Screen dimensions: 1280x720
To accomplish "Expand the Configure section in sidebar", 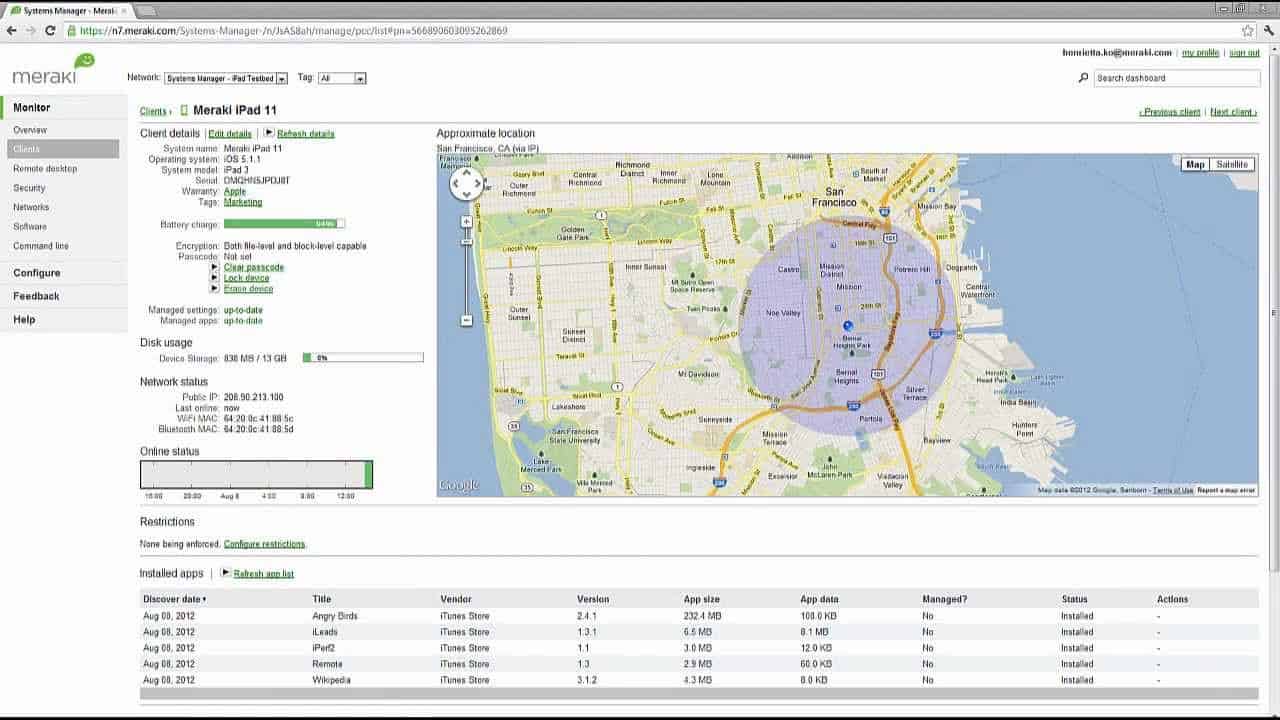I will [x=37, y=273].
